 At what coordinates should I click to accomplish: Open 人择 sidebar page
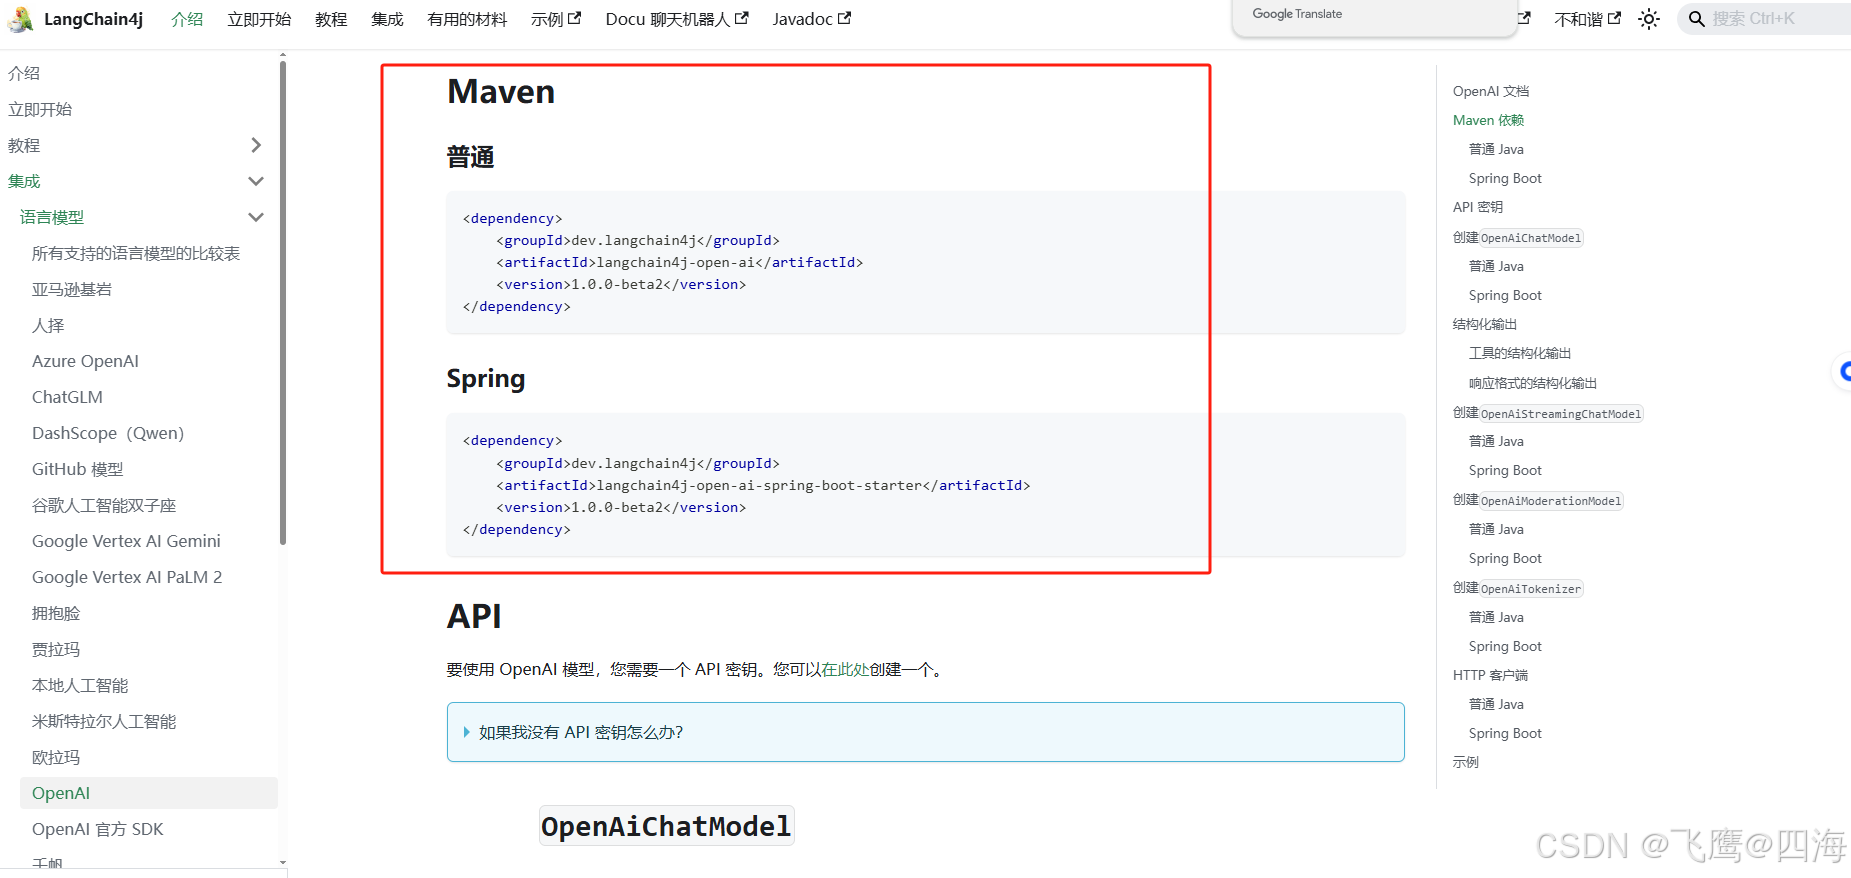pyautogui.click(x=48, y=325)
